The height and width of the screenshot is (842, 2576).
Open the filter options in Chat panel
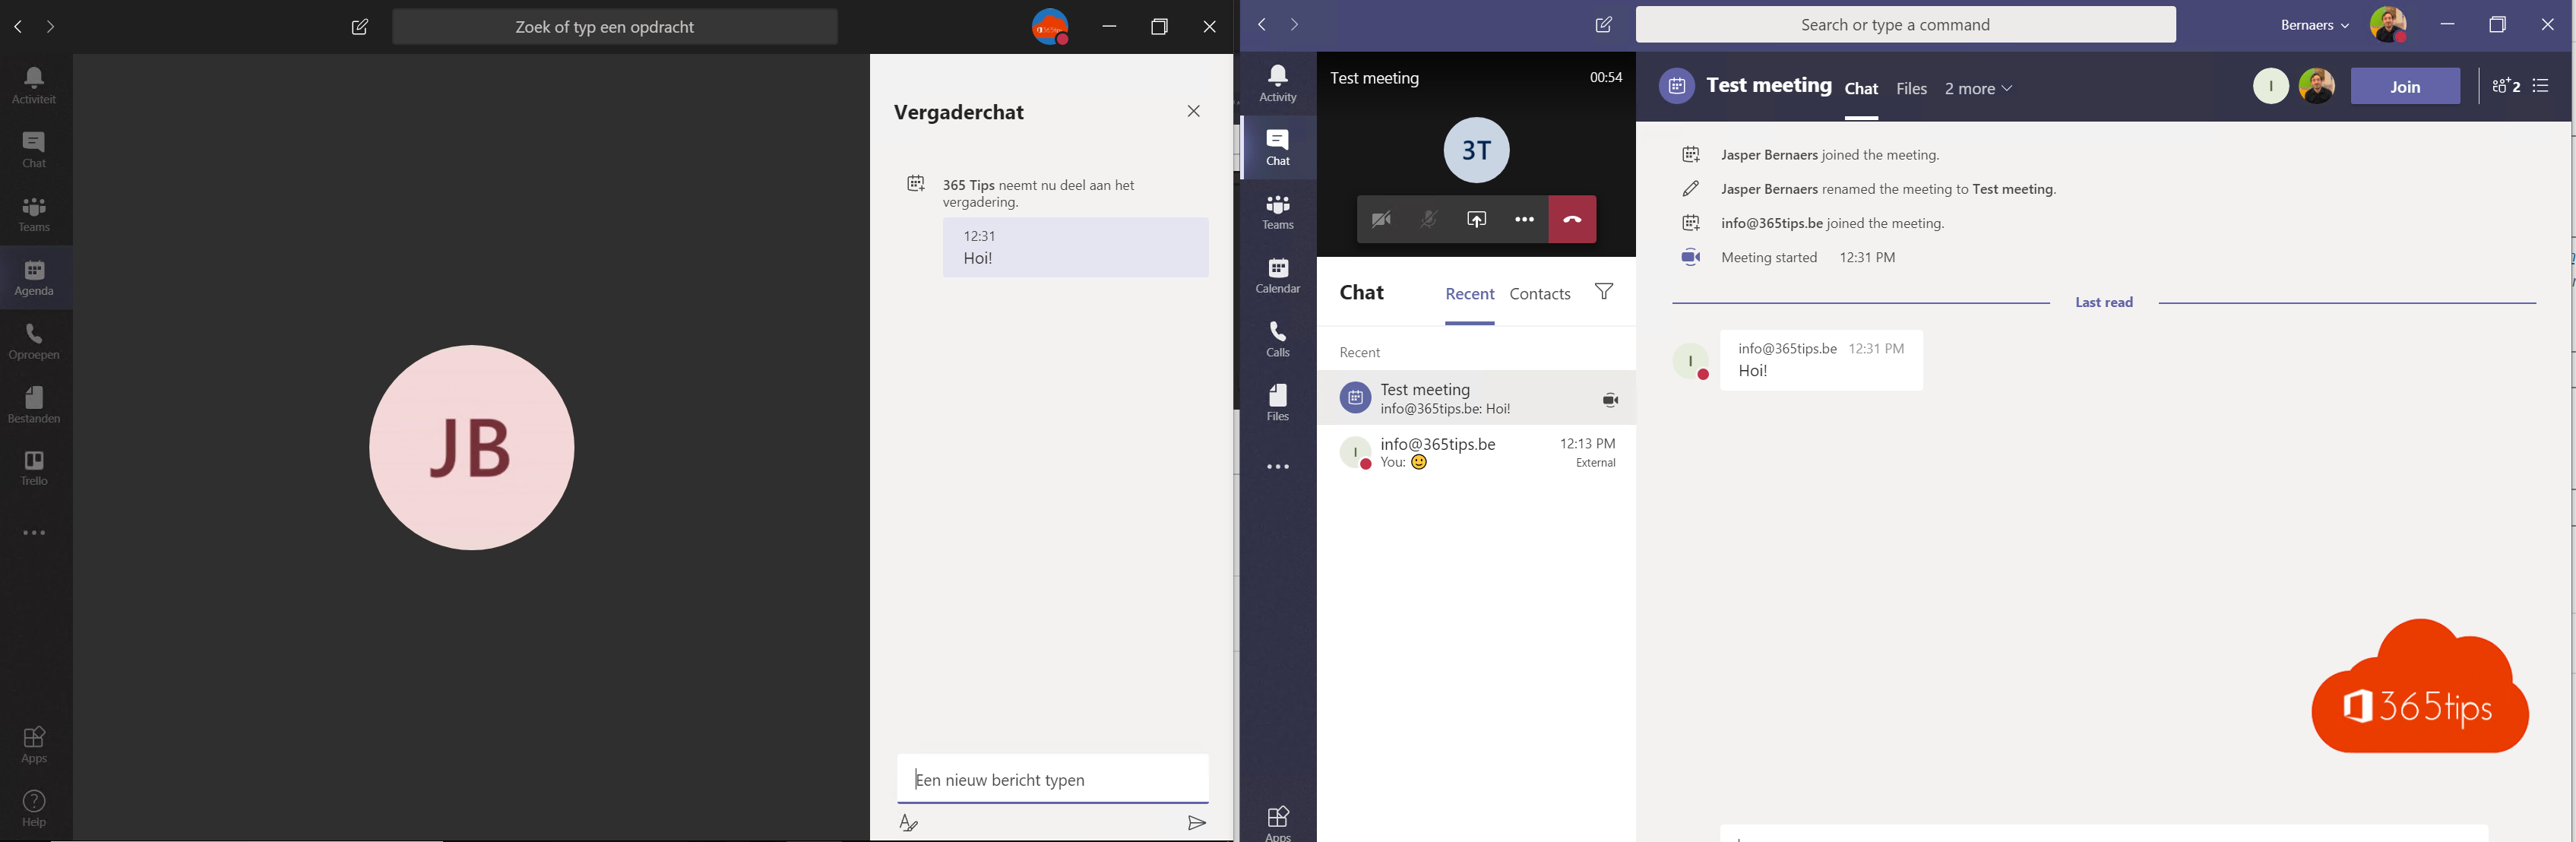pyautogui.click(x=1605, y=291)
